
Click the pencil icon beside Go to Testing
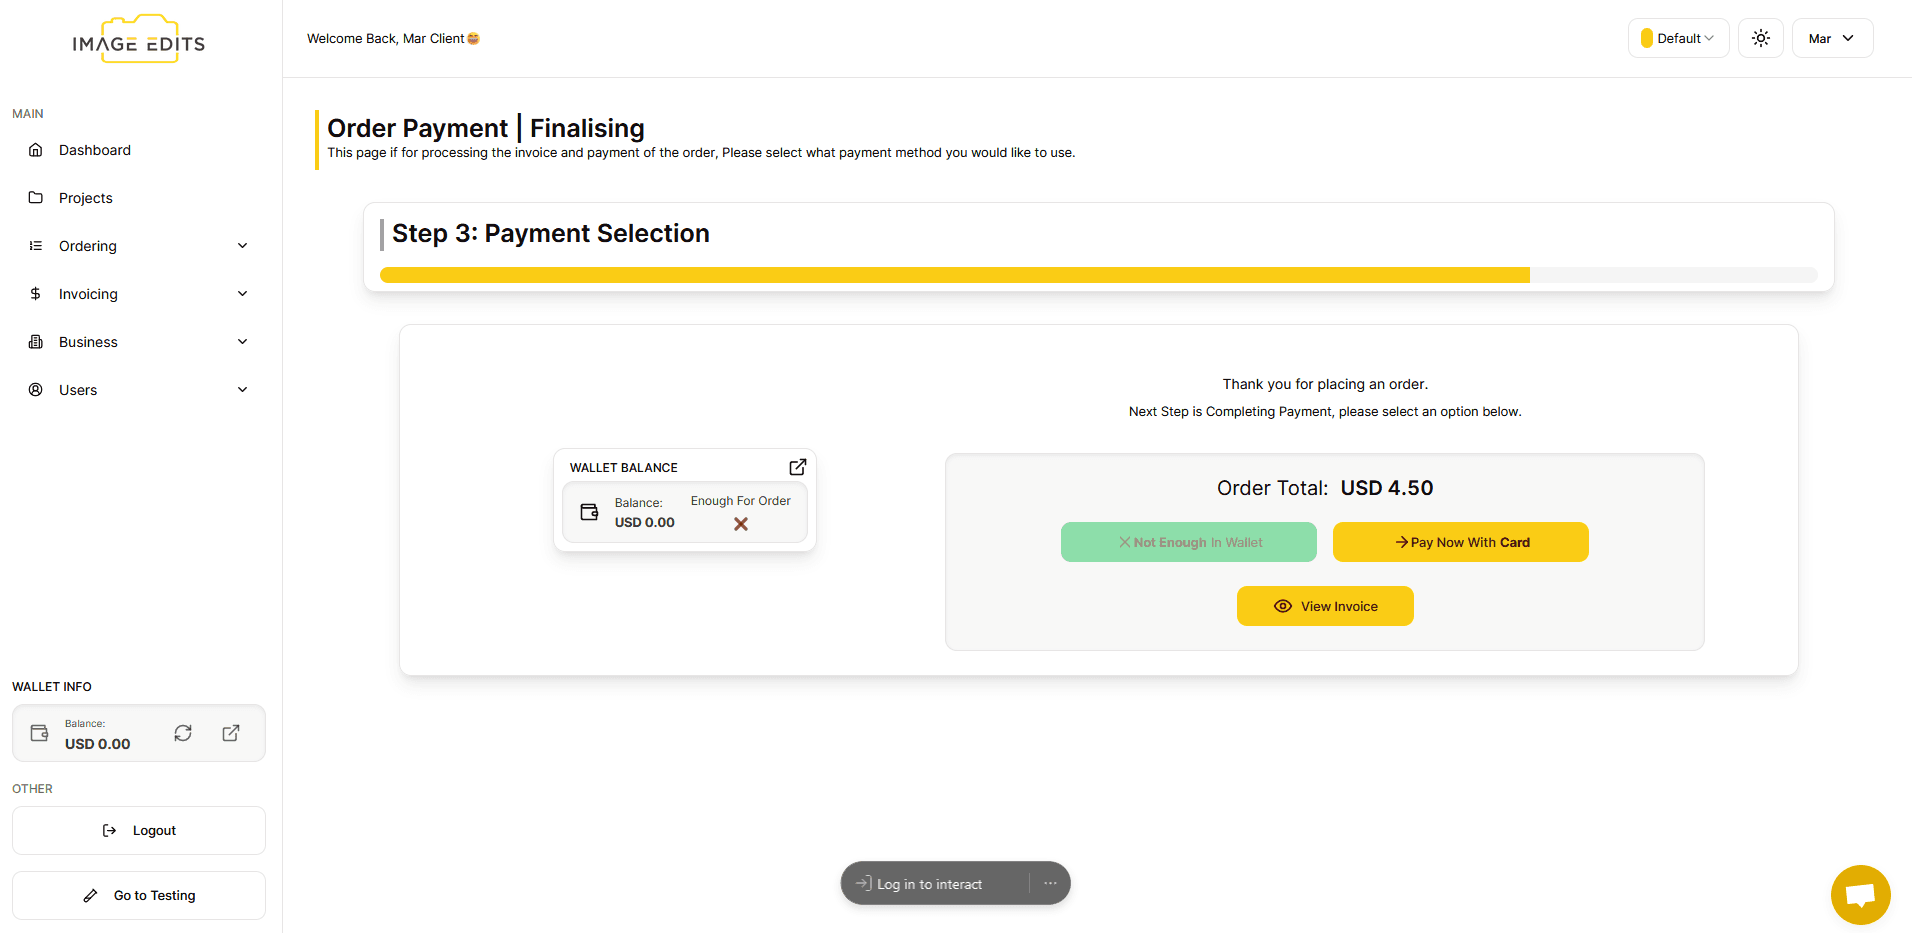click(x=91, y=895)
